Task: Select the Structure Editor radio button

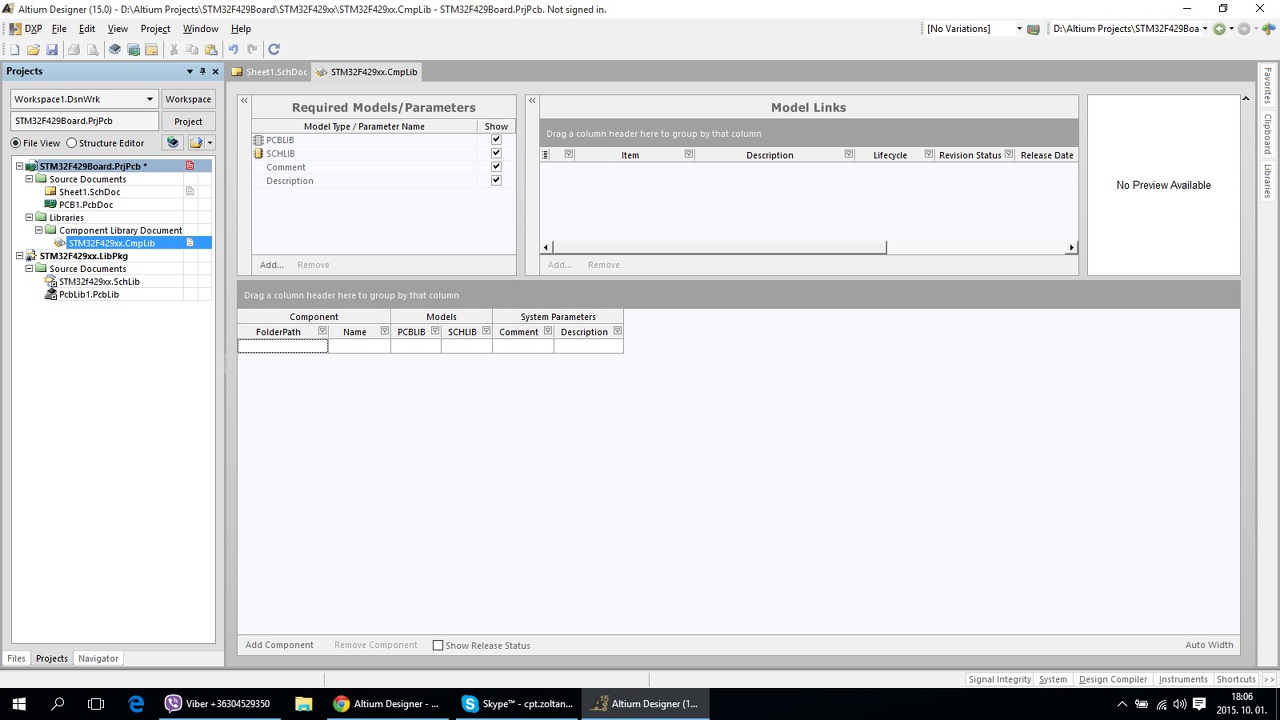Action: coord(72,143)
